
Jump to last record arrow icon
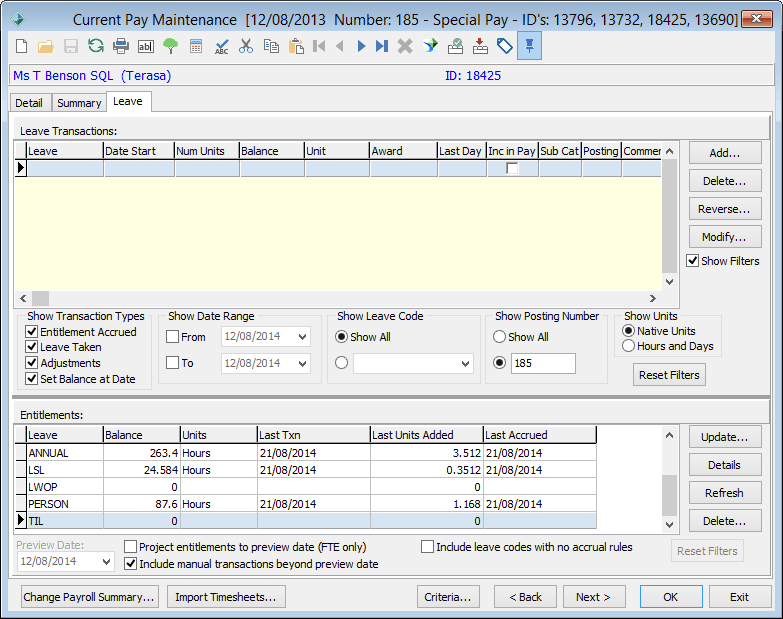[382, 46]
